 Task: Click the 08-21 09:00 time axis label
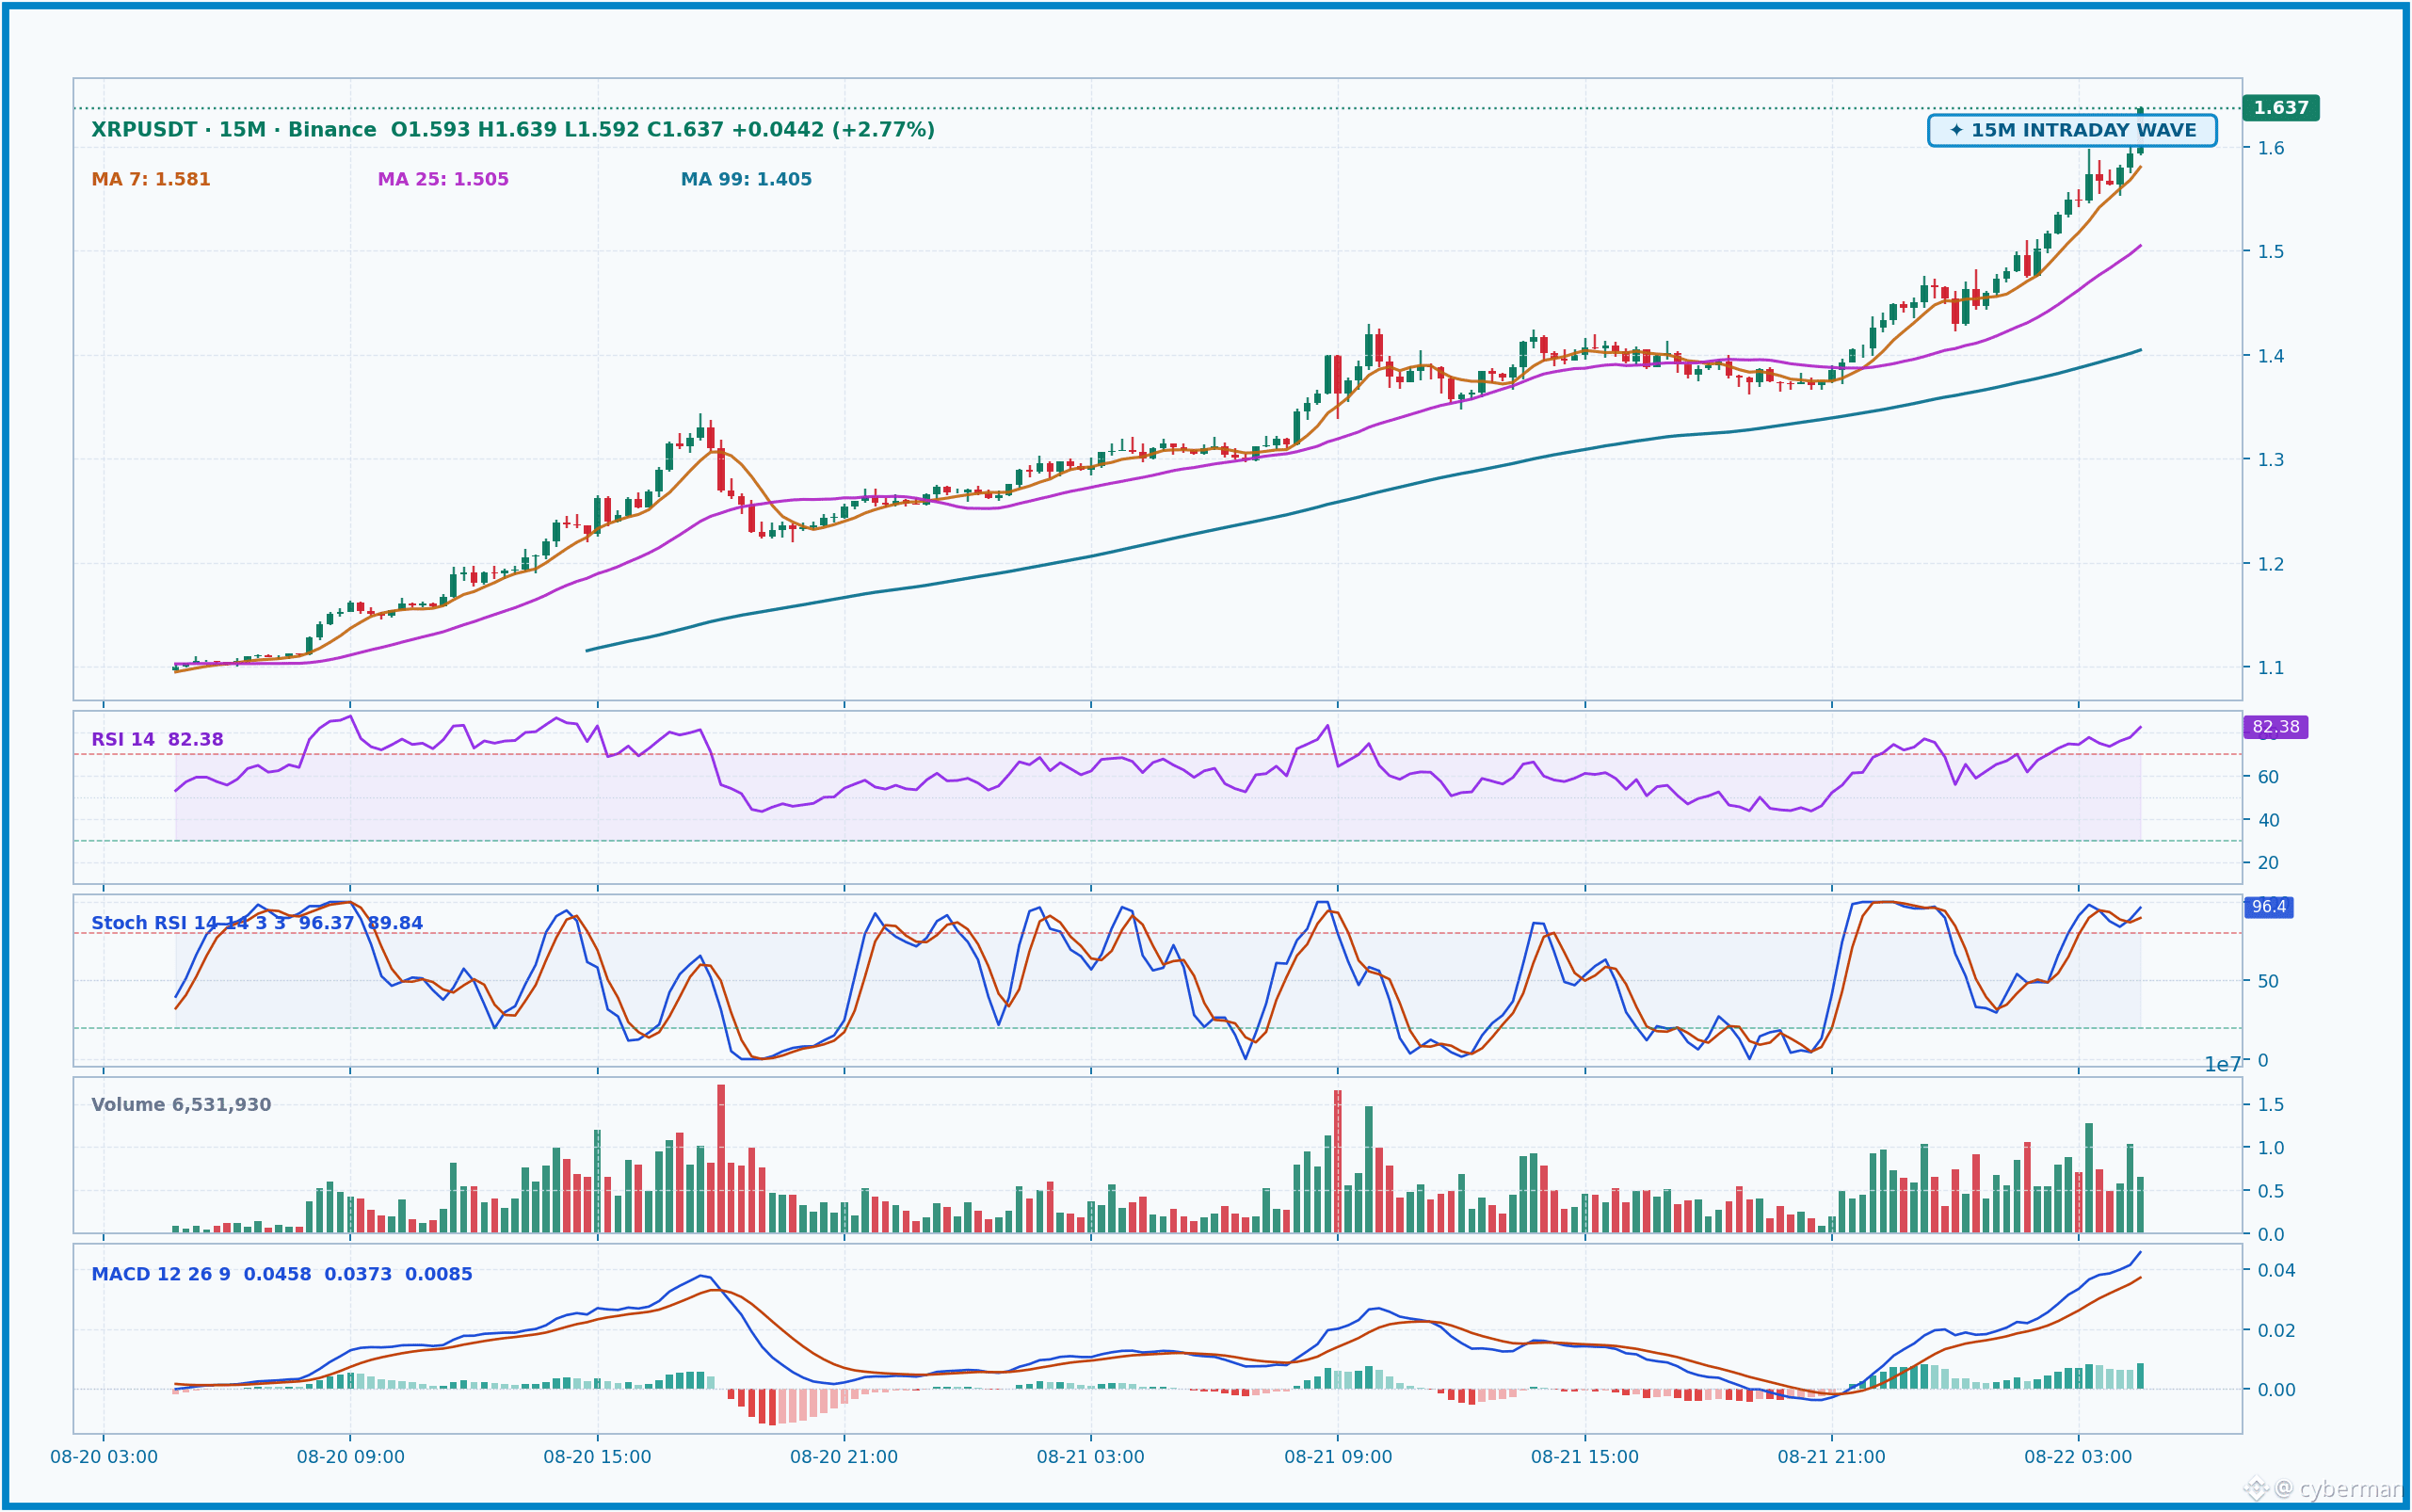coord(1338,1458)
